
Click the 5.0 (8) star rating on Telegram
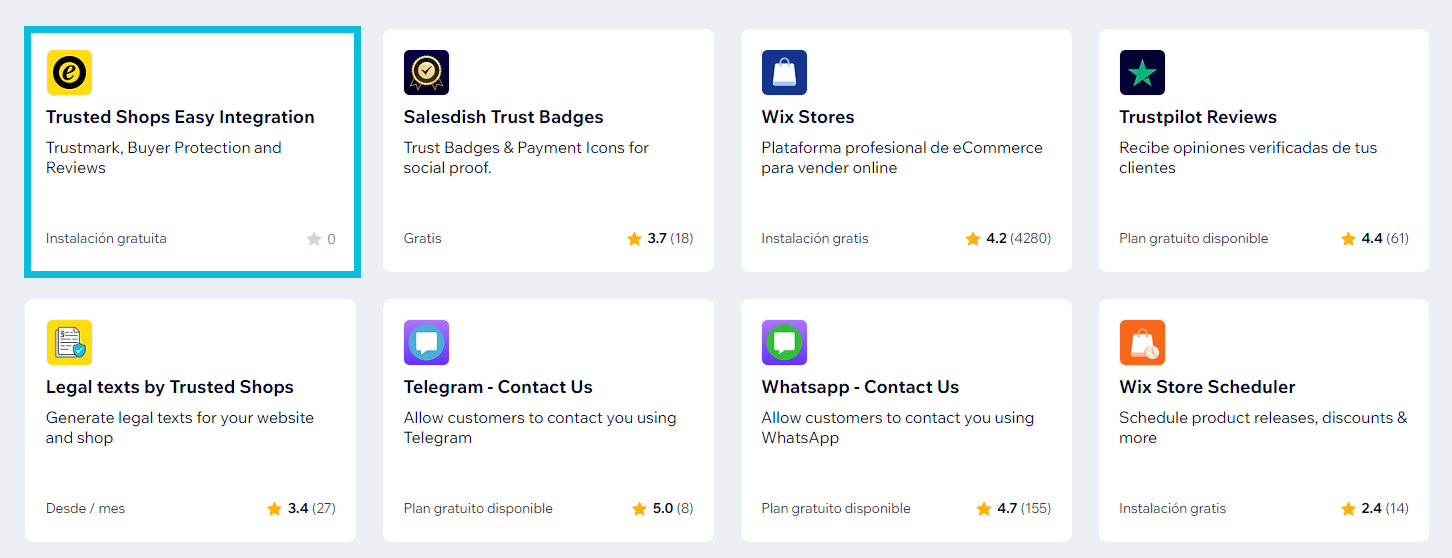[663, 508]
